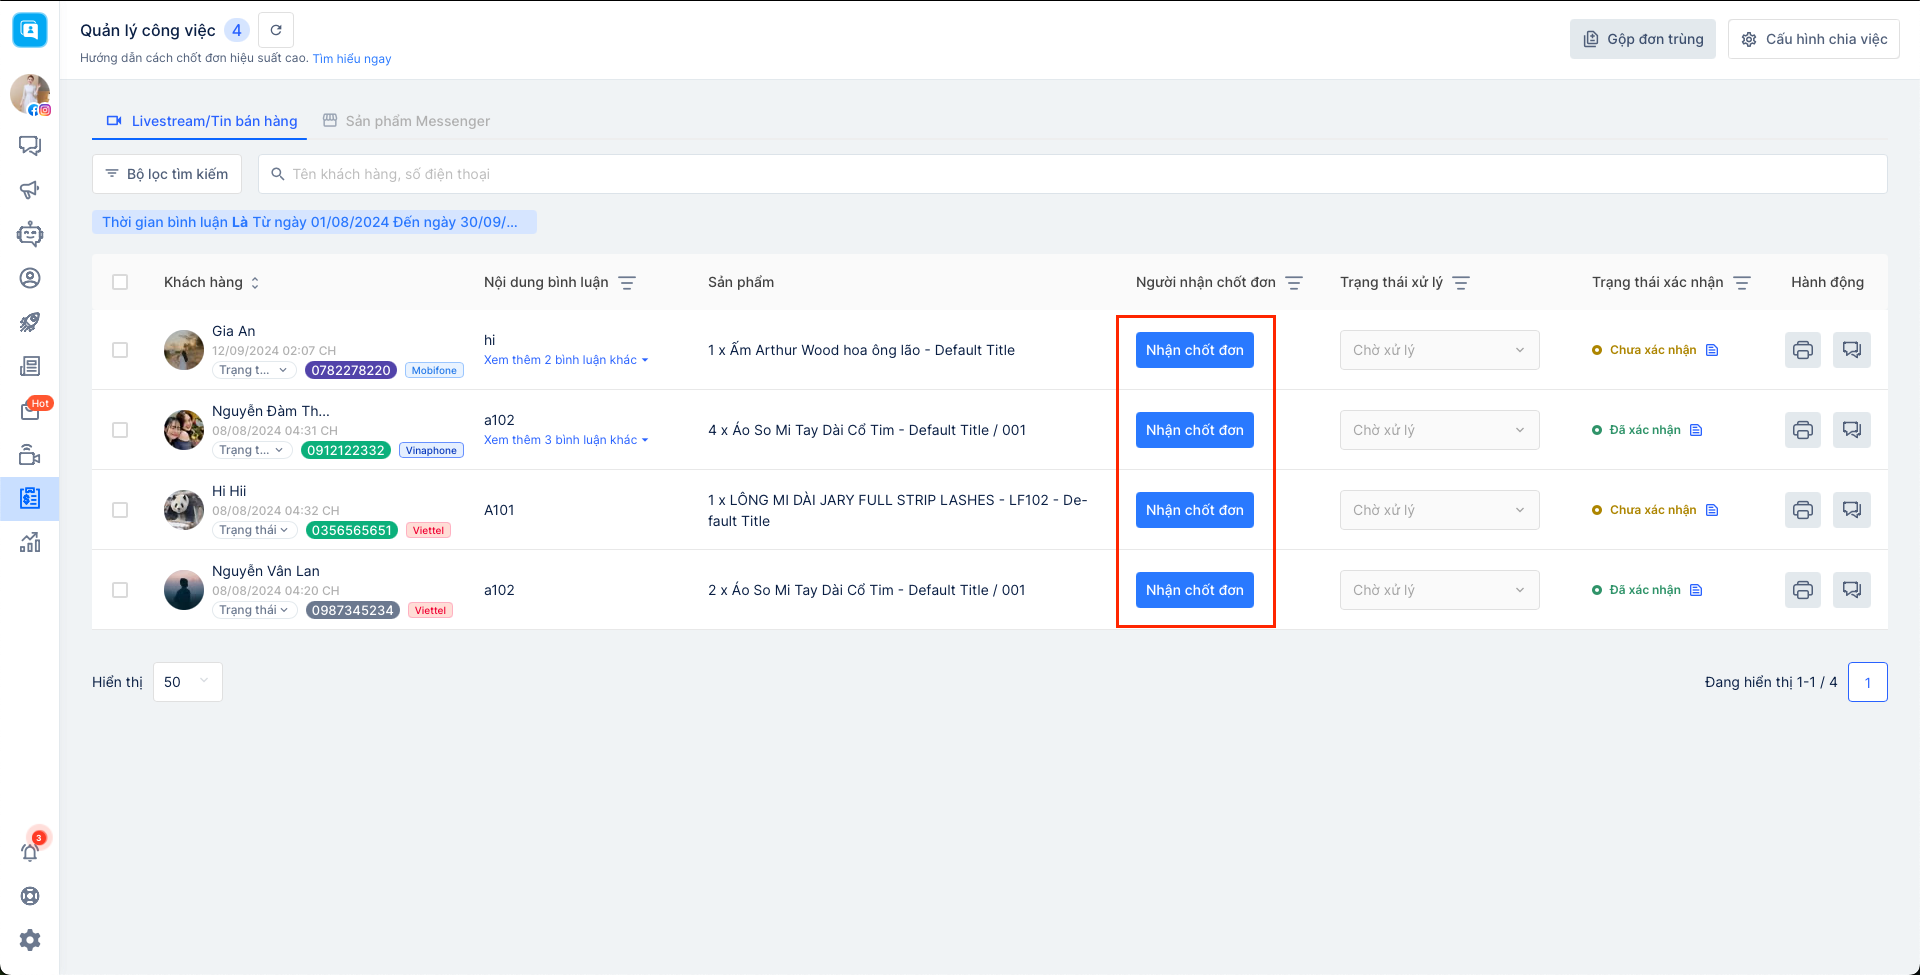Open notifications bell in sidebar
The image size is (1920, 975).
coord(30,851)
